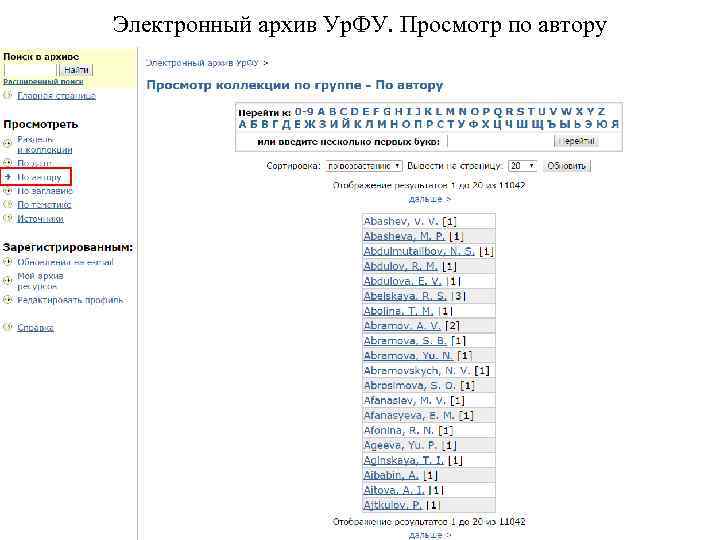Open author Abolina, T. M.
The width and height of the screenshot is (720, 540).
[398, 311]
